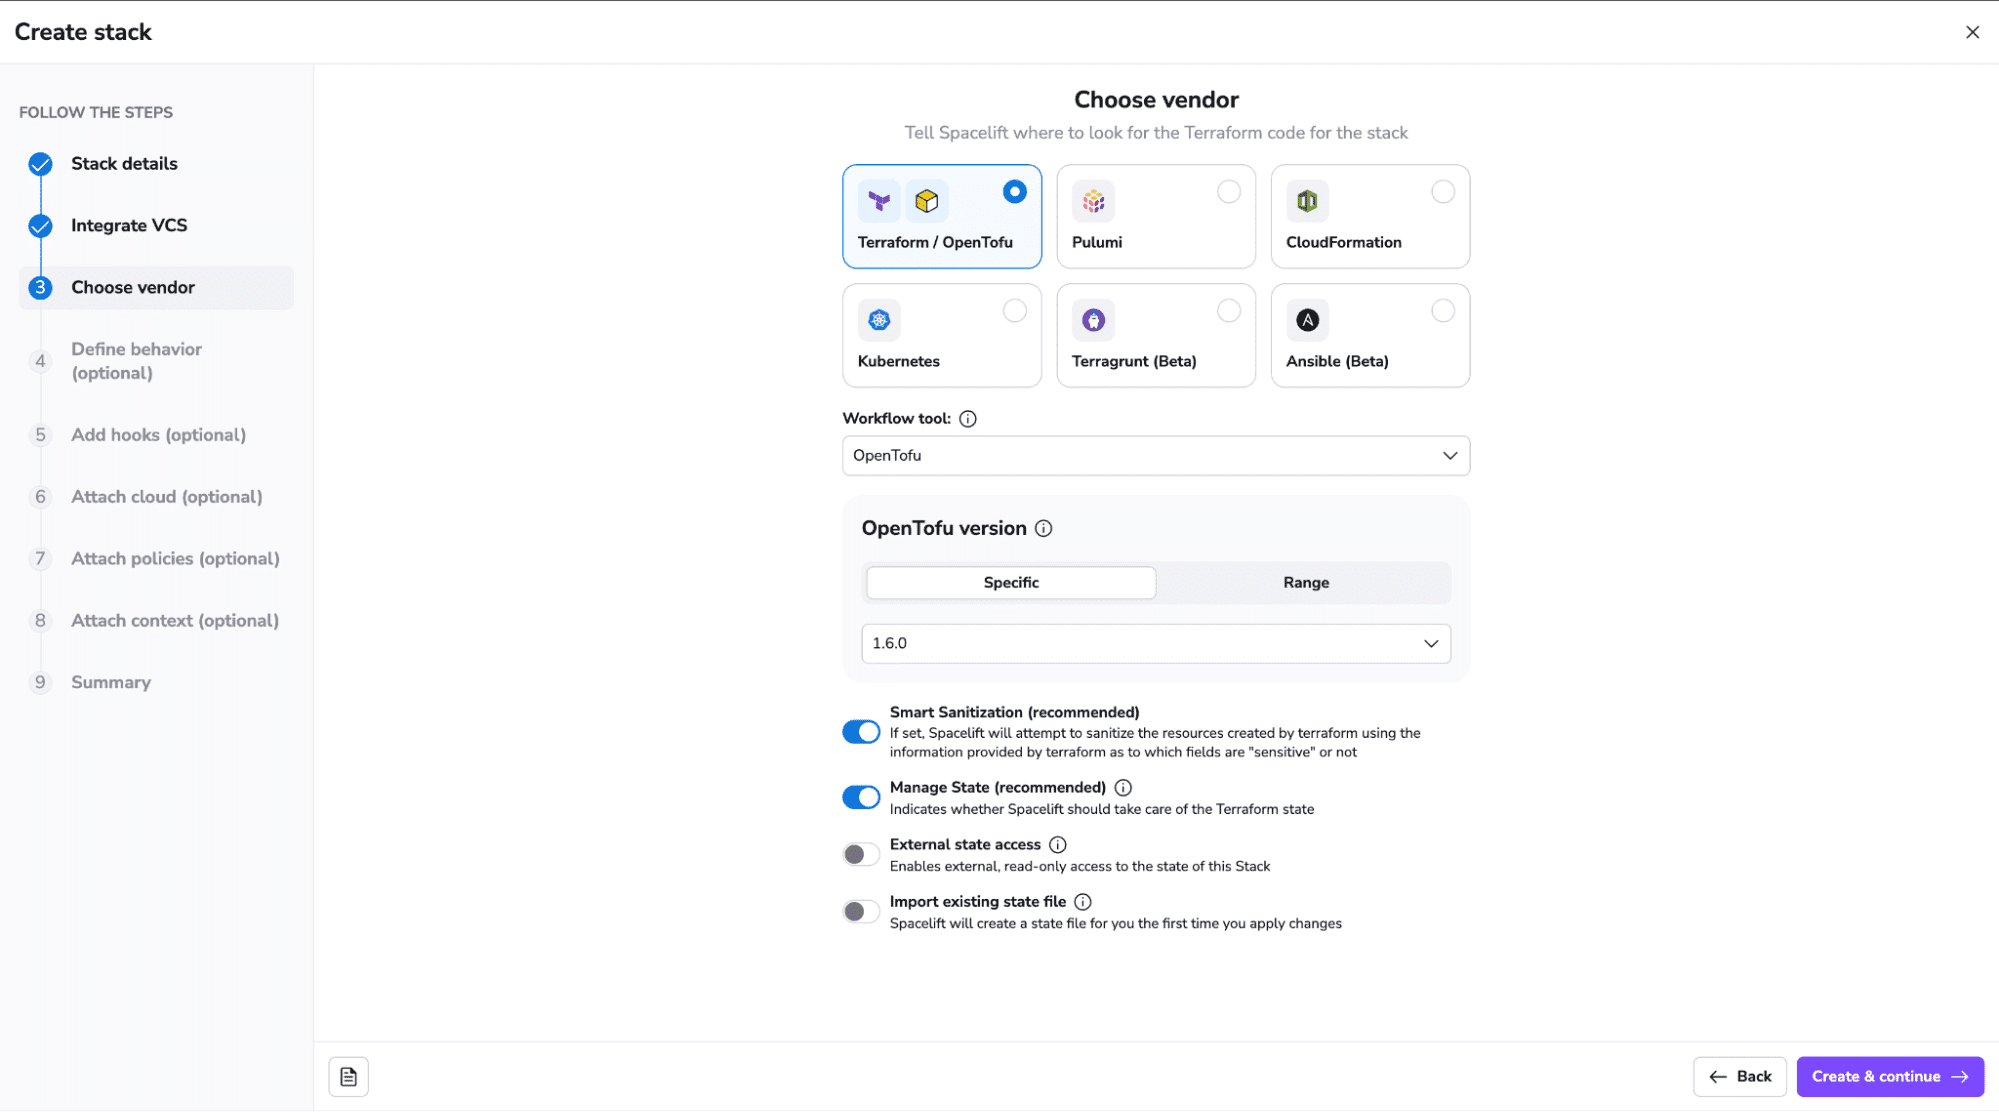Click the Pulumi card label
Image resolution: width=1999 pixels, height=1112 pixels.
tap(1097, 243)
